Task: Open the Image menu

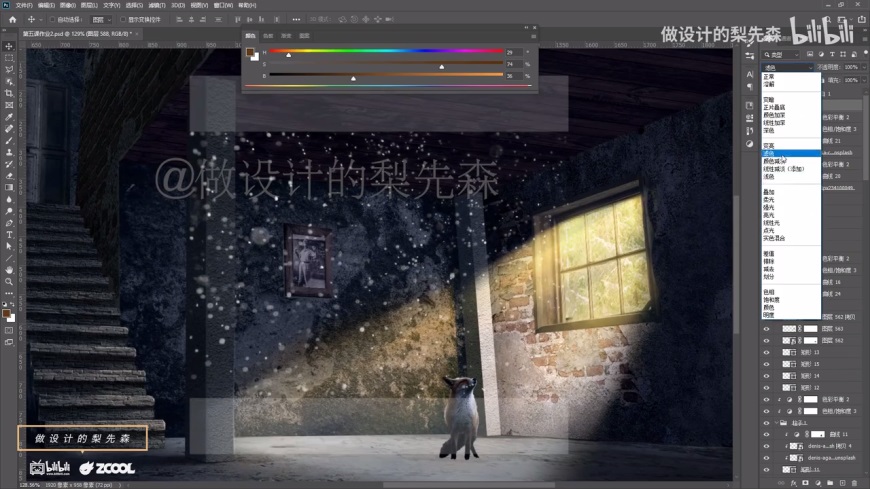Action: (x=68, y=5)
